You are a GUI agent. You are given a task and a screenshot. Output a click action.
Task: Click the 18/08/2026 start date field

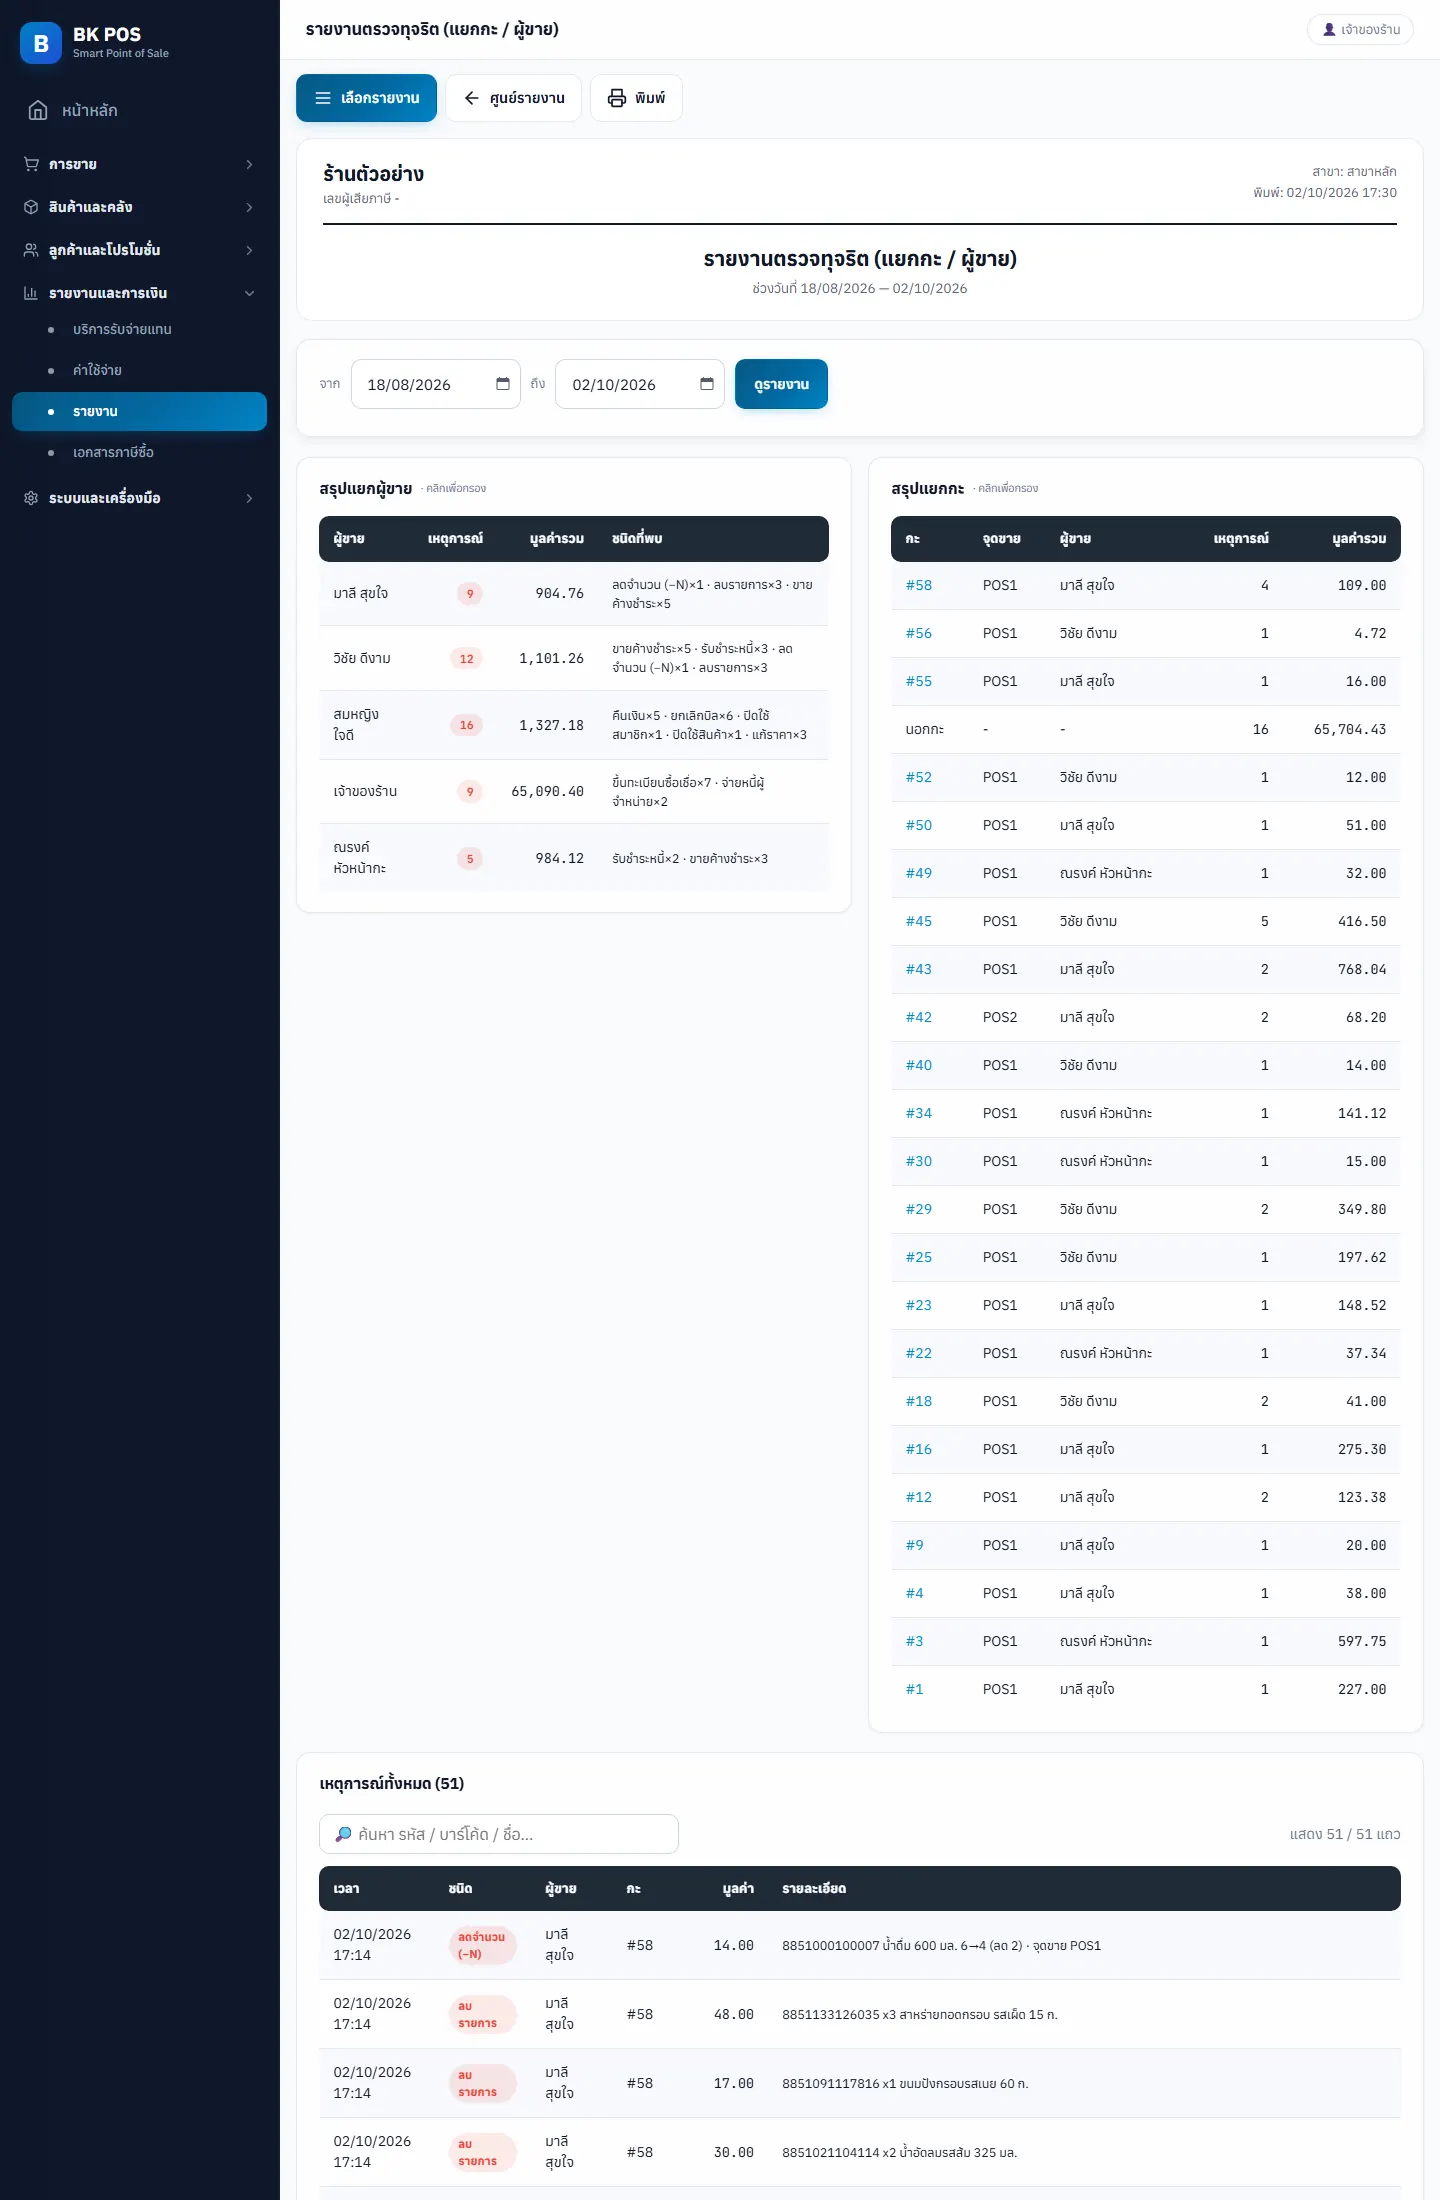435,384
